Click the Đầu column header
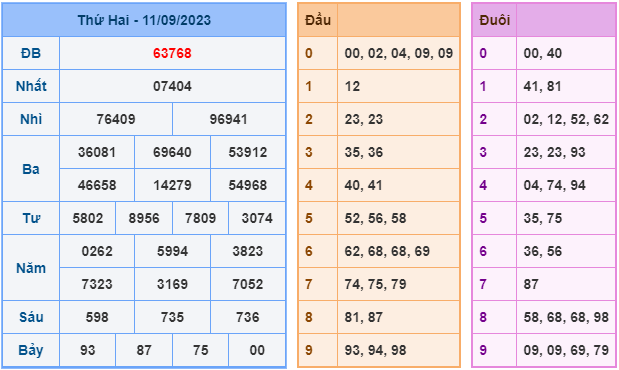The width and height of the screenshot is (619, 370). (318, 20)
